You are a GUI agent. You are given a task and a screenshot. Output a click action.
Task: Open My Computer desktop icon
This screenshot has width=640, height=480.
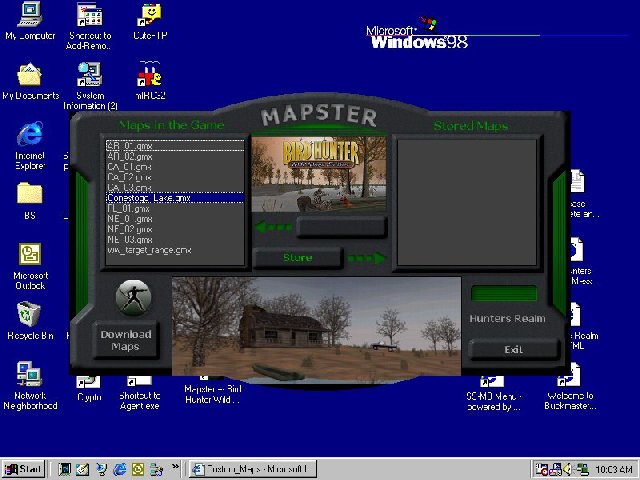click(x=30, y=21)
